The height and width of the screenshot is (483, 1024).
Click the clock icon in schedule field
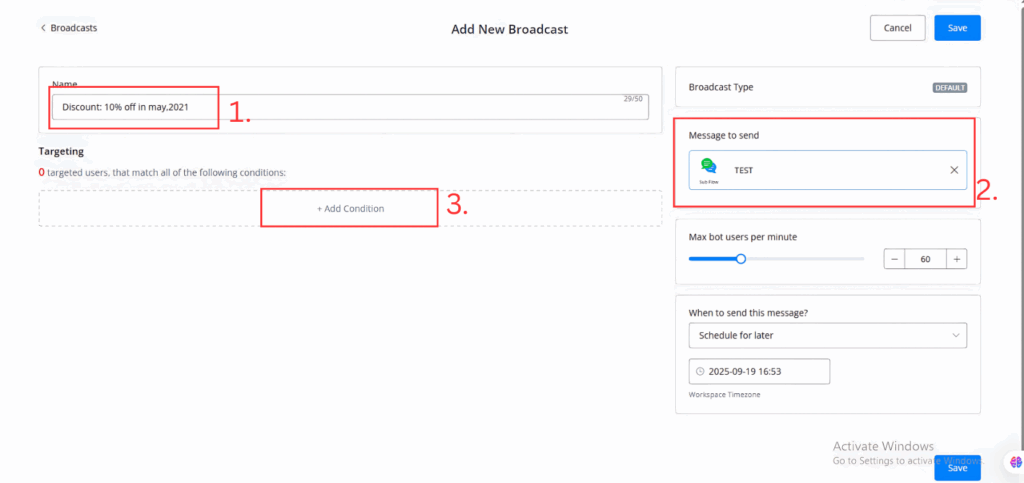(x=700, y=371)
